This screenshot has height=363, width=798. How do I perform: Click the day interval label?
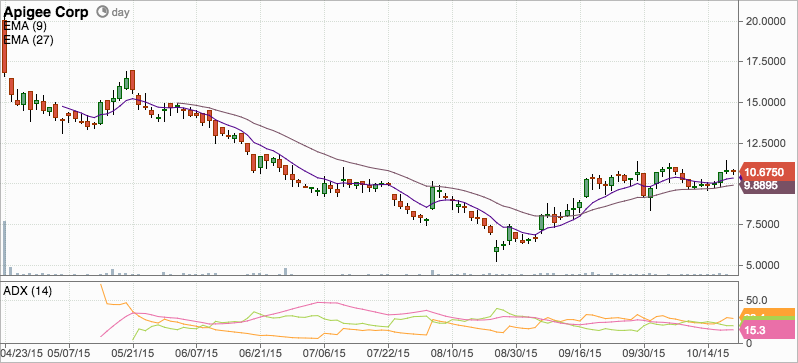(x=120, y=12)
